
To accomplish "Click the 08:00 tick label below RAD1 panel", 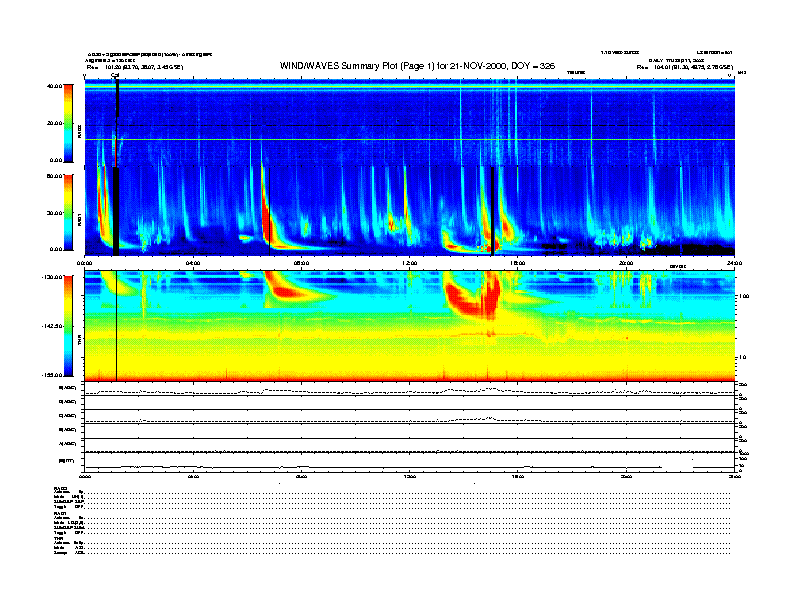I will coord(301,263).
